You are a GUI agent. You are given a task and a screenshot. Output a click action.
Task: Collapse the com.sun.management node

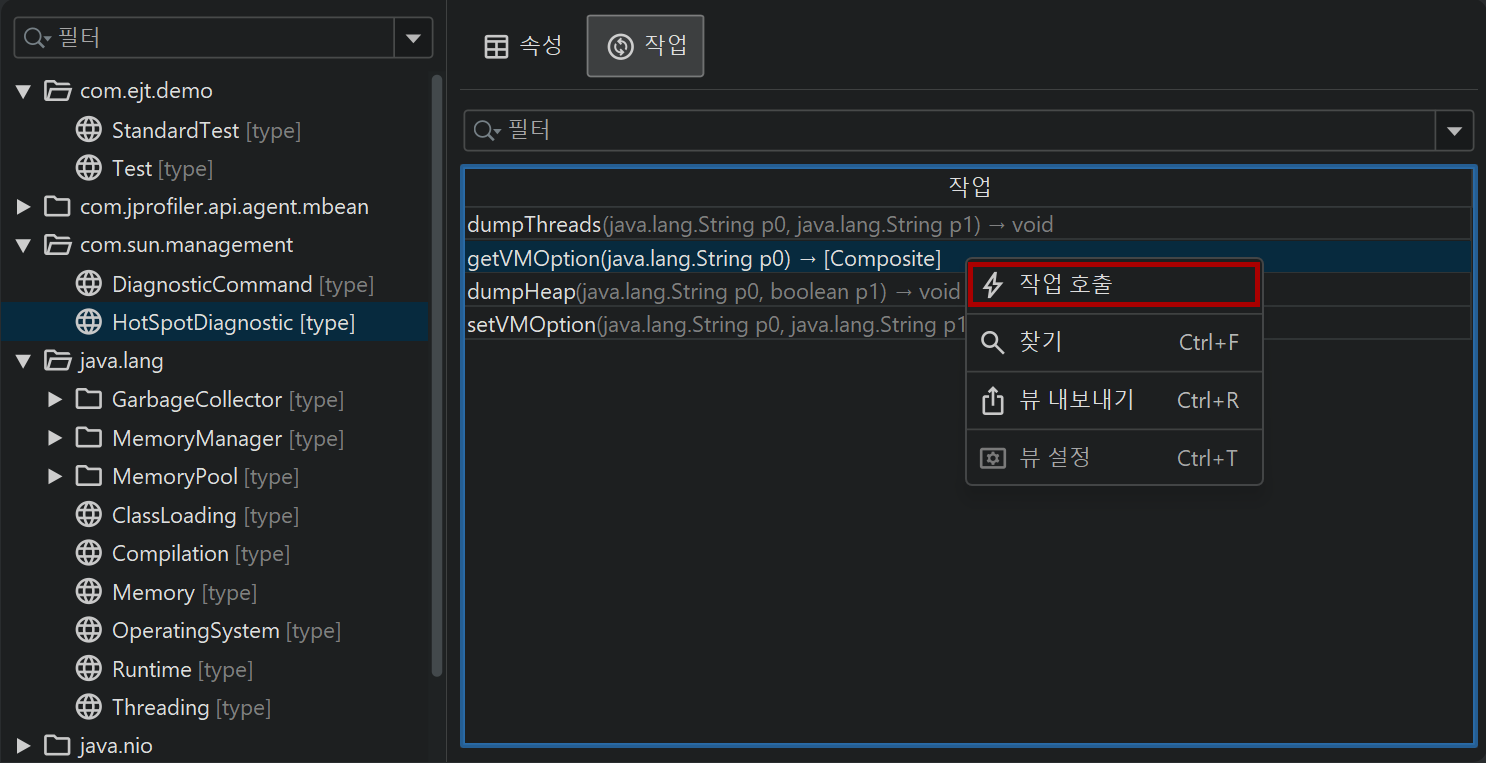24,245
